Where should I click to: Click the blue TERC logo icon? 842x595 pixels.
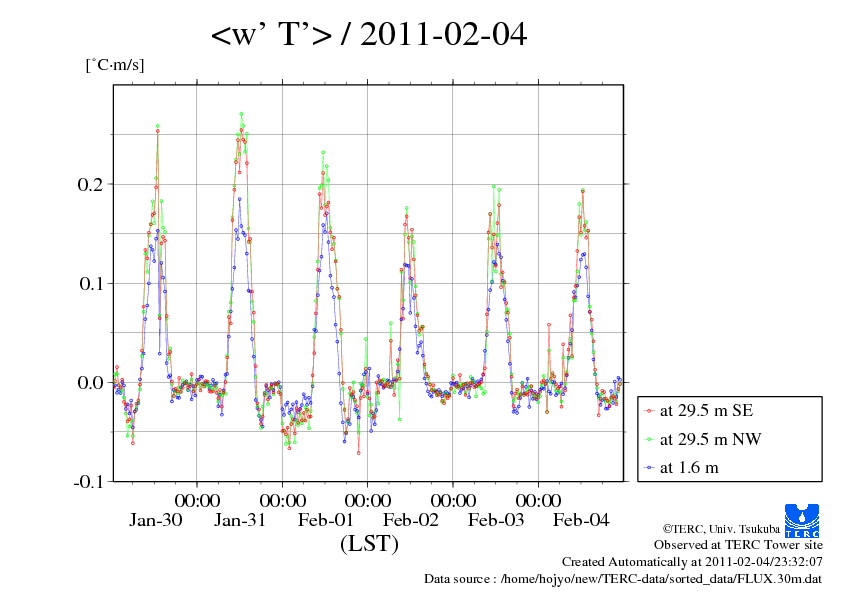802,520
